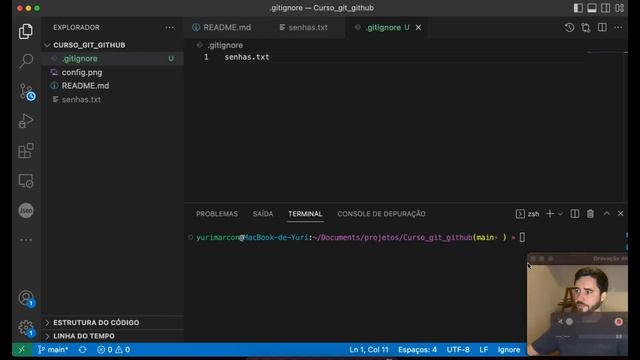Collapse the CURSO_GIT_GITHUB folder section
Viewport: 640px width, 360px height.
[x=113, y=45]
